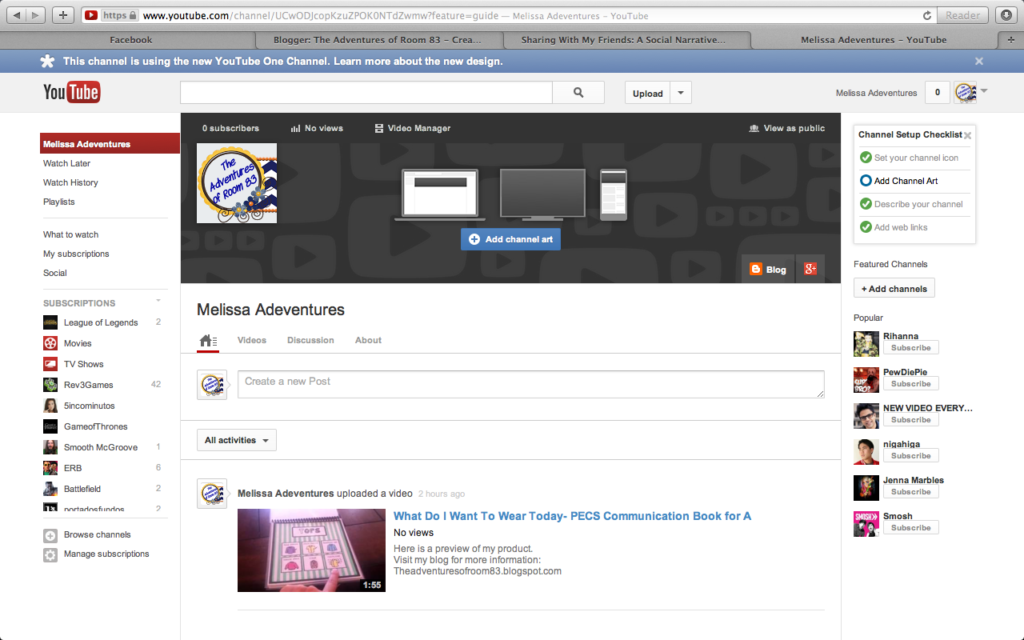Subscribe to nigahiga
Screen dimensions: 1024x640
click(911, 456)
